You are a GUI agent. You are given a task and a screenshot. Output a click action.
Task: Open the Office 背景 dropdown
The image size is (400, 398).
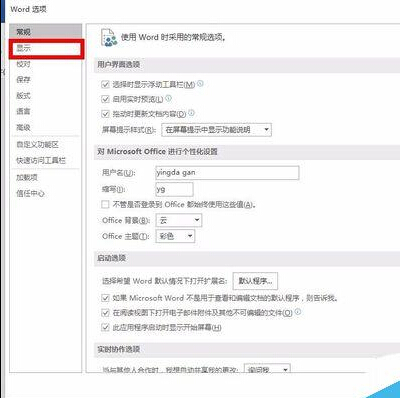coord(179,220)
